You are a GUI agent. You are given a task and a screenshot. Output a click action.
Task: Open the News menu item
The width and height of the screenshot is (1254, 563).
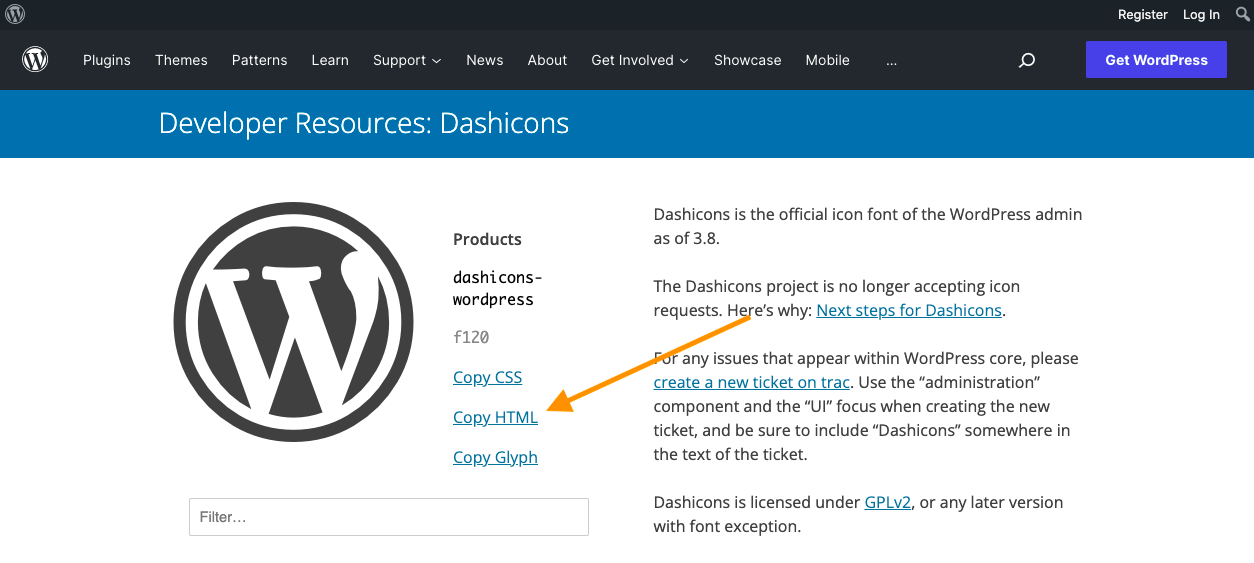[485, 60]
